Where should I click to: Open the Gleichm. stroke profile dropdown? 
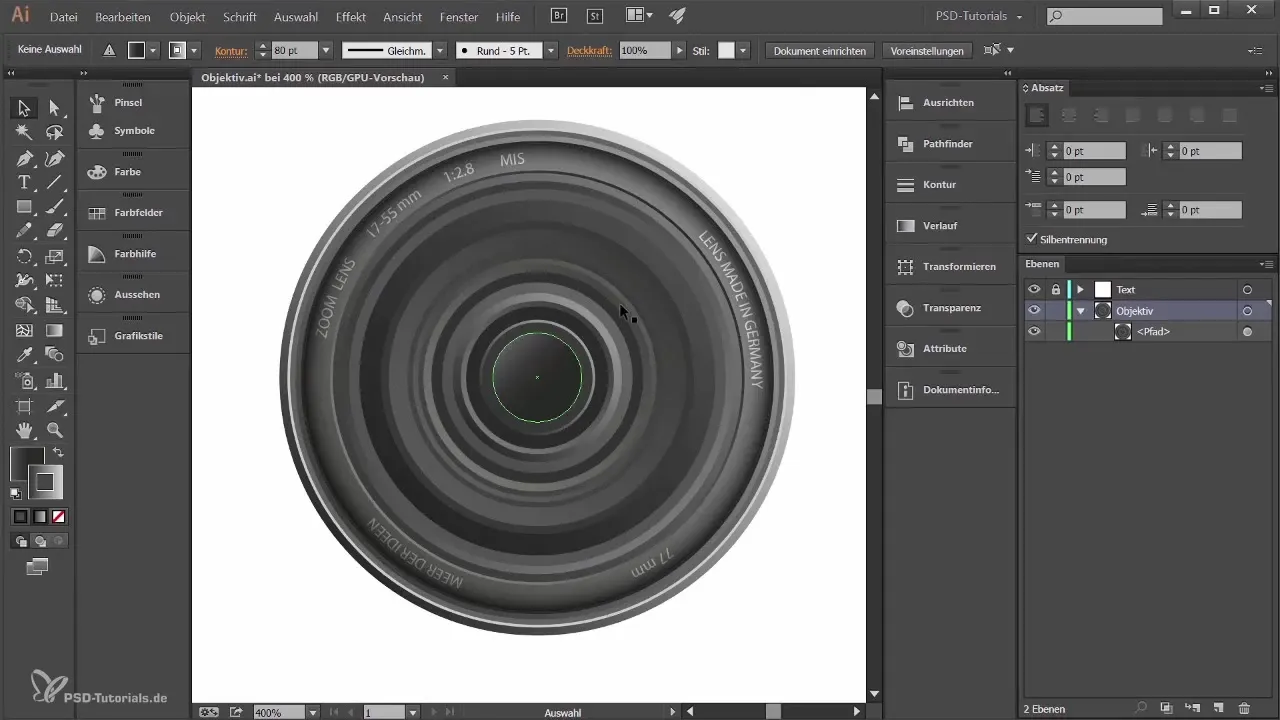pos(441,50)
